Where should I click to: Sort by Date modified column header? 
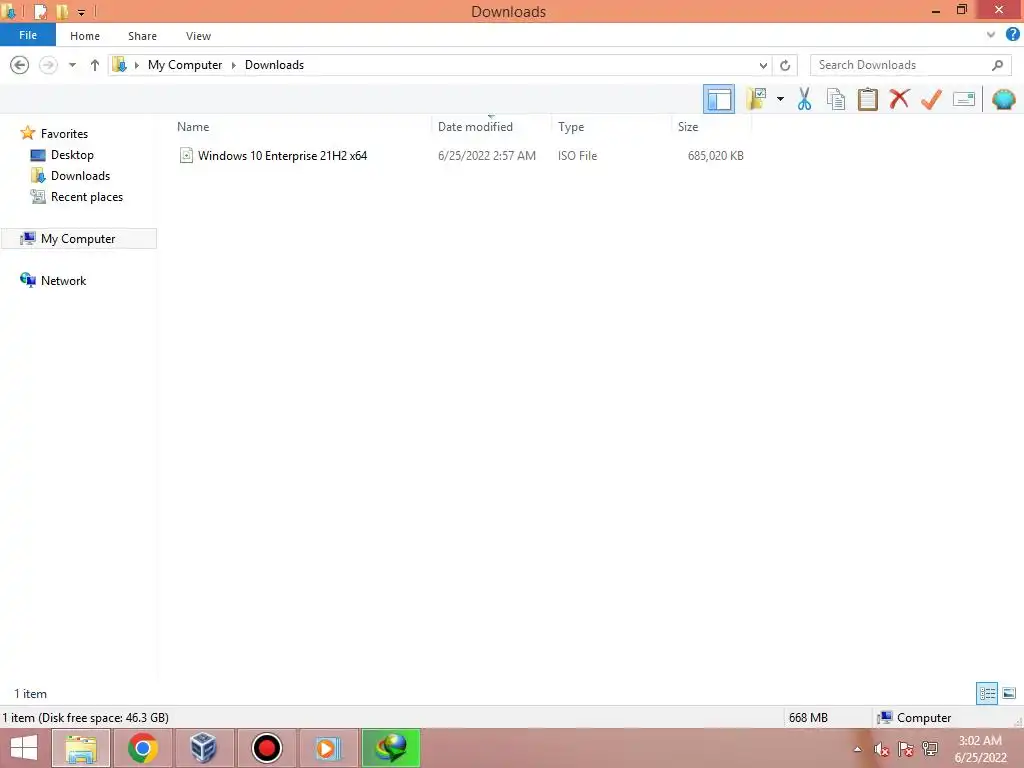[x=475, y=127]
